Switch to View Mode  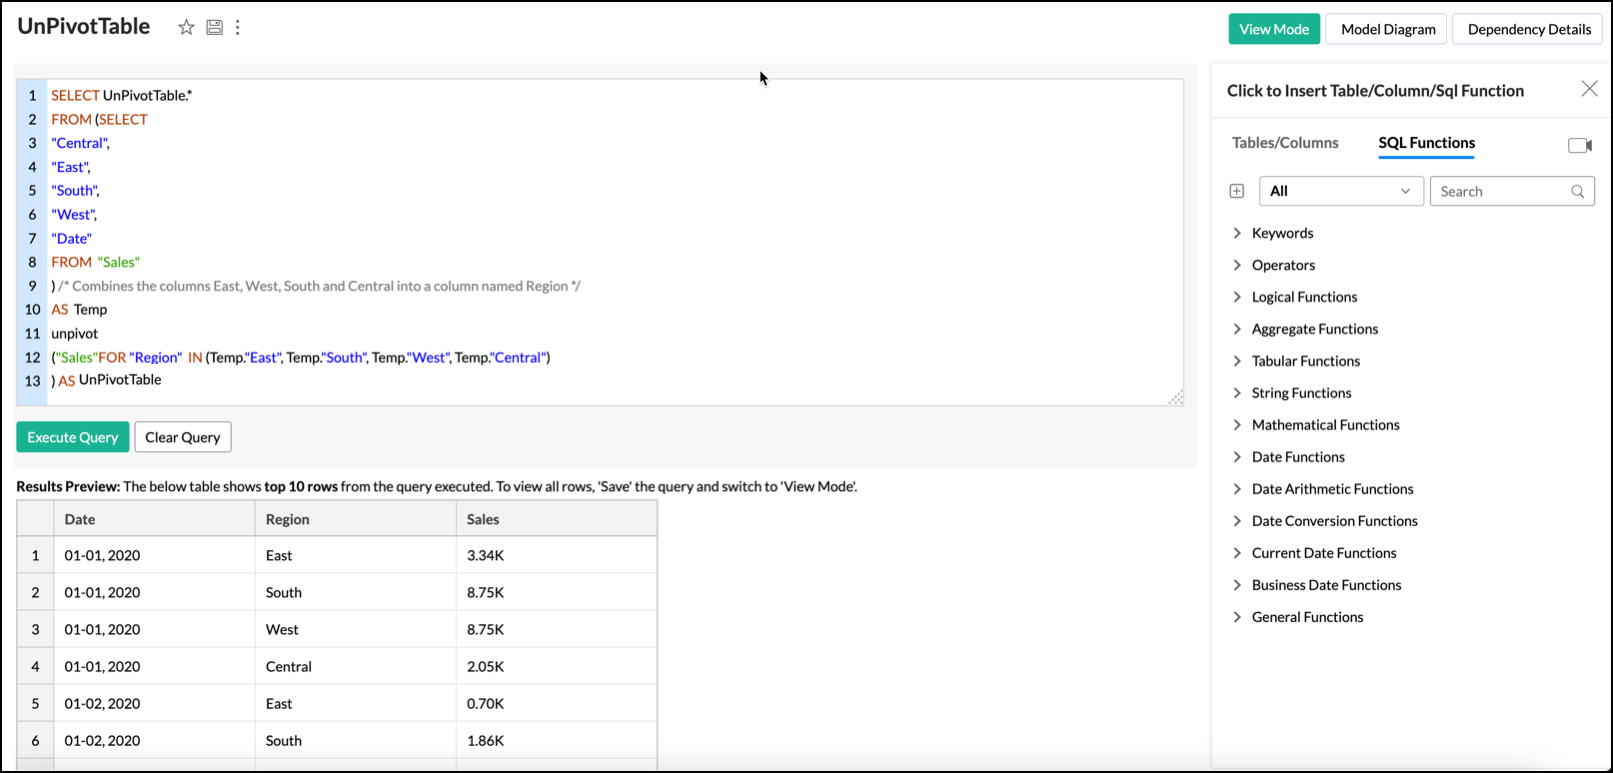click(x=1274, y=29)
